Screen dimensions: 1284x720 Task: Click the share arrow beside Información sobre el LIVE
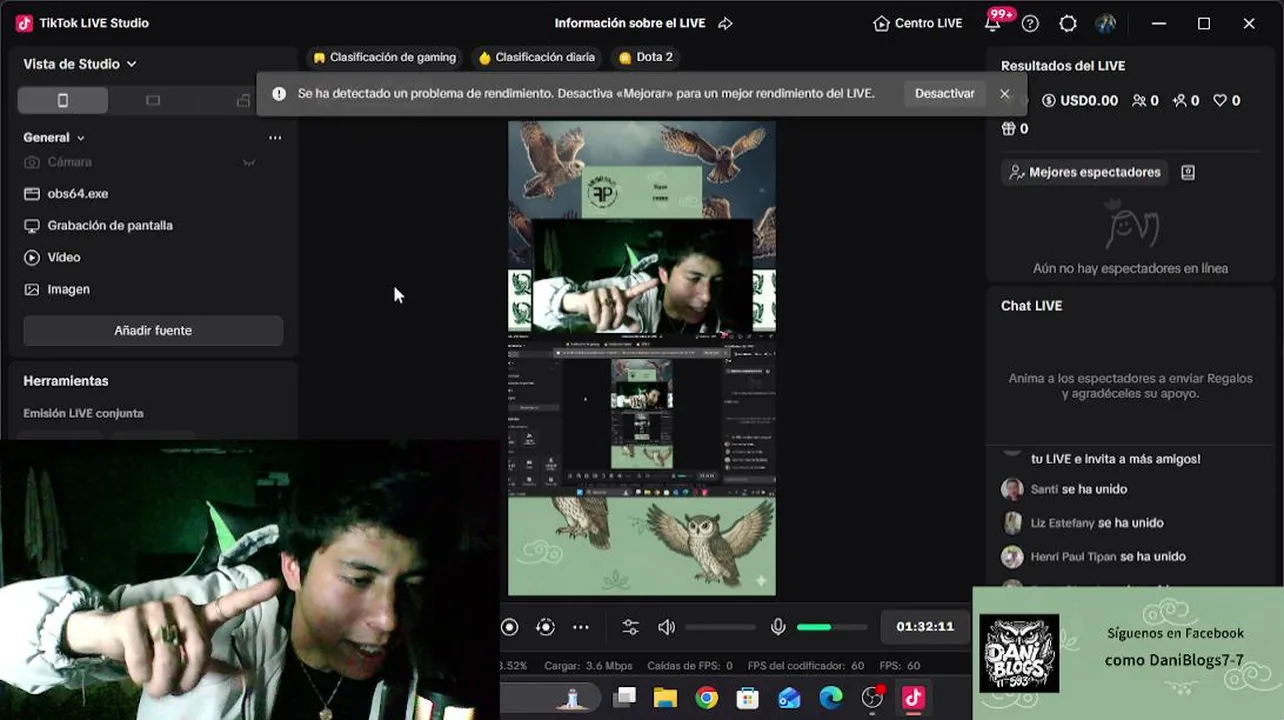726,23
